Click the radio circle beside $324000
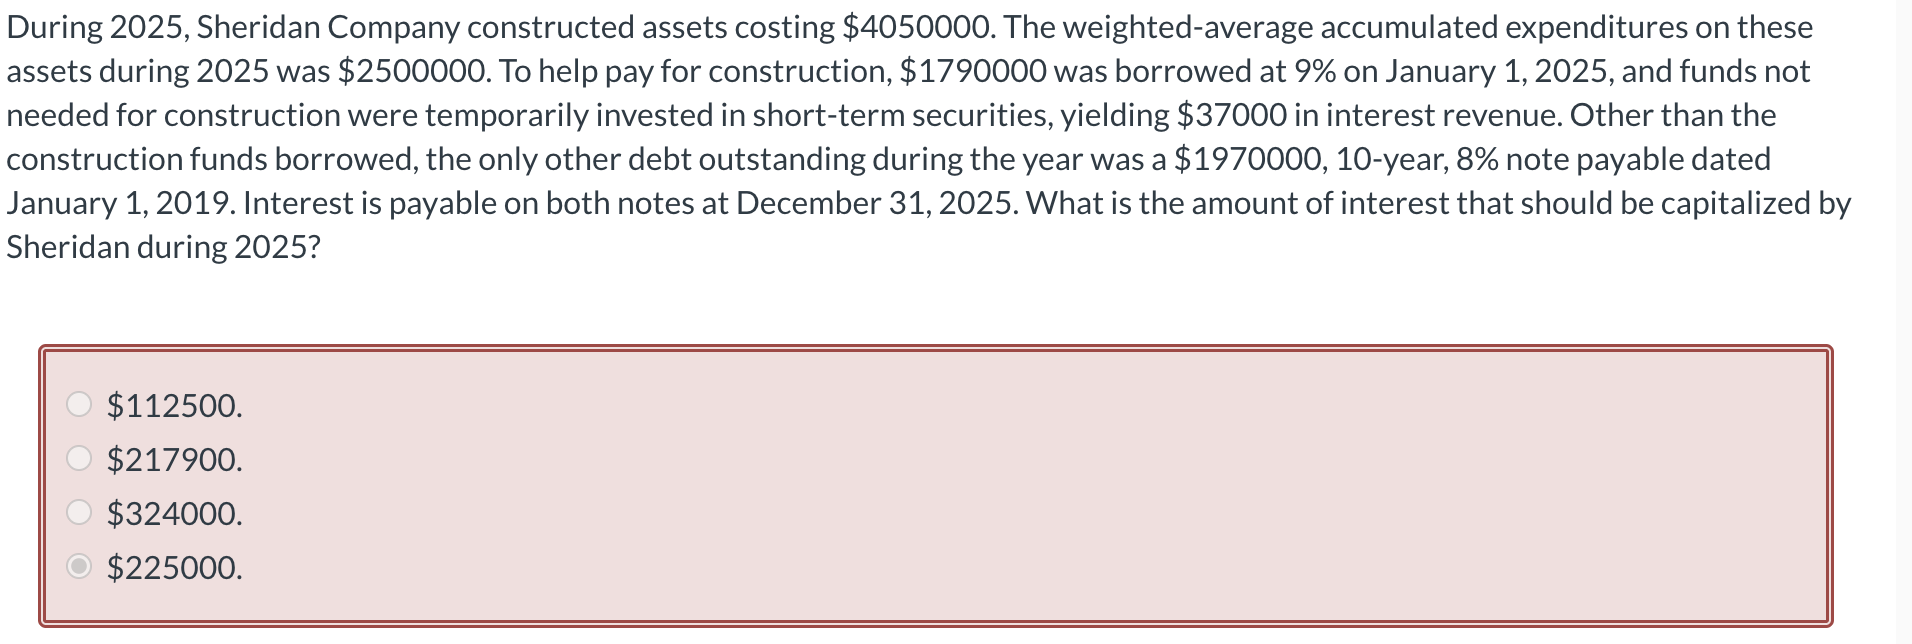1912x644 pixels. tap(77, 512)
